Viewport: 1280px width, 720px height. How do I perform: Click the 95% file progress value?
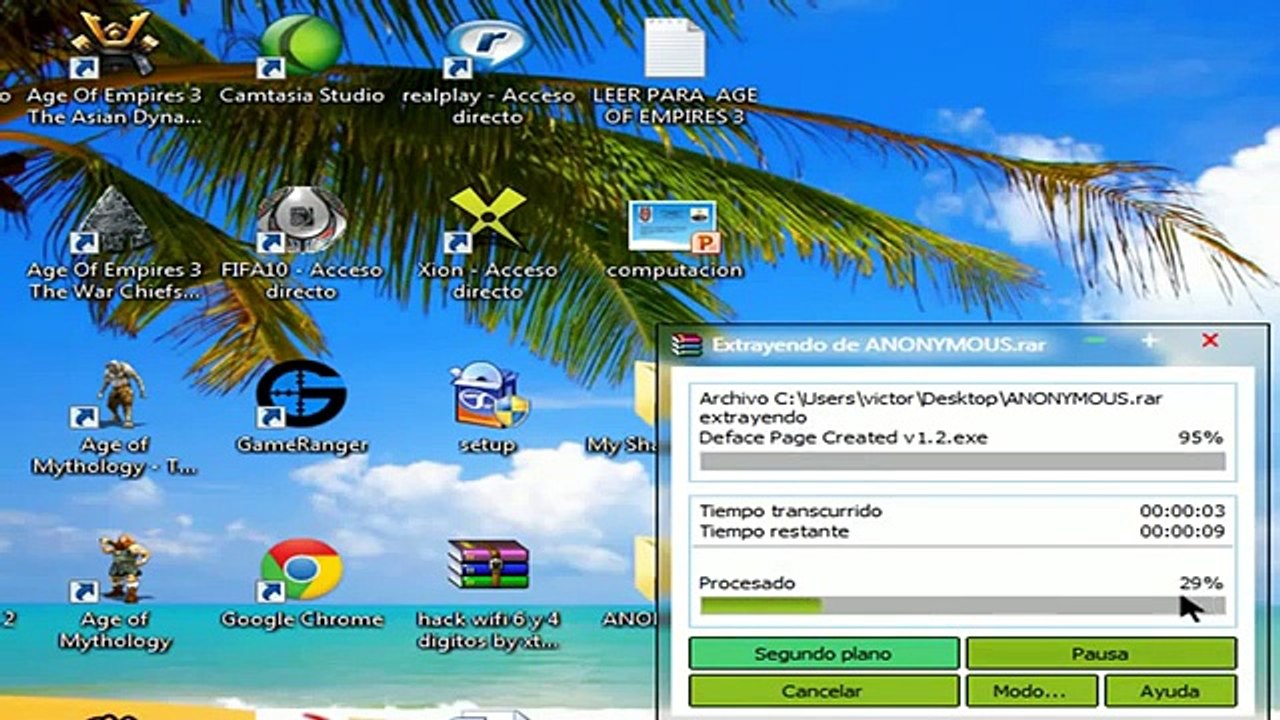click(x=1201, y=438)
